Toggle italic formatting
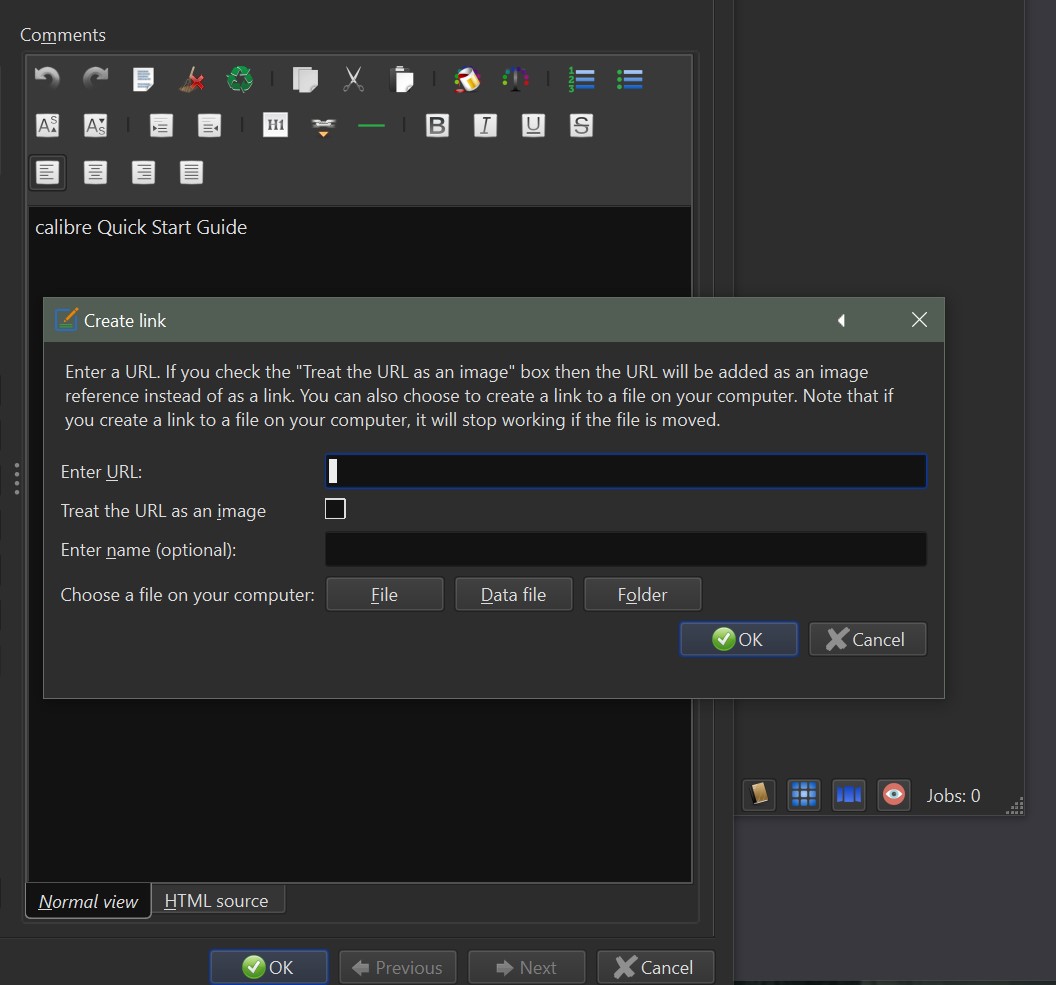Screen dimensions: 1056x985 (x=485, y=125)
